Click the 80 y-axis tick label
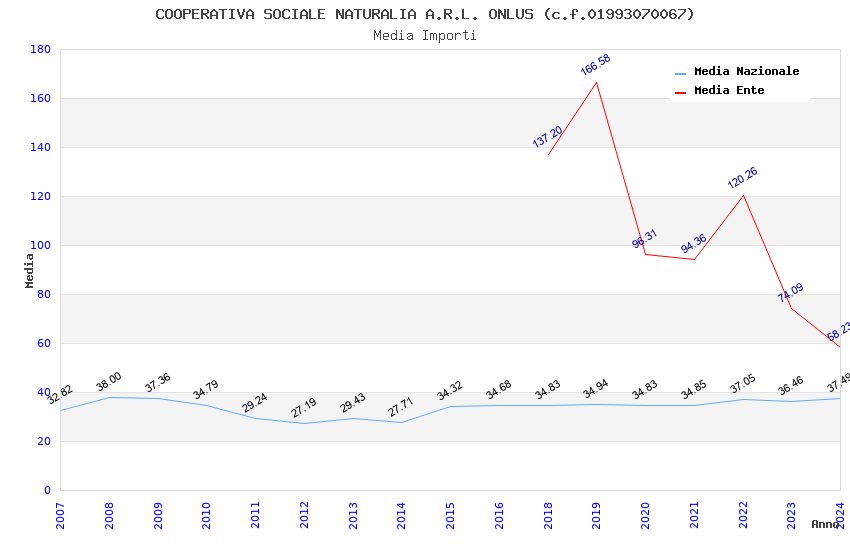 pos(43,294)
